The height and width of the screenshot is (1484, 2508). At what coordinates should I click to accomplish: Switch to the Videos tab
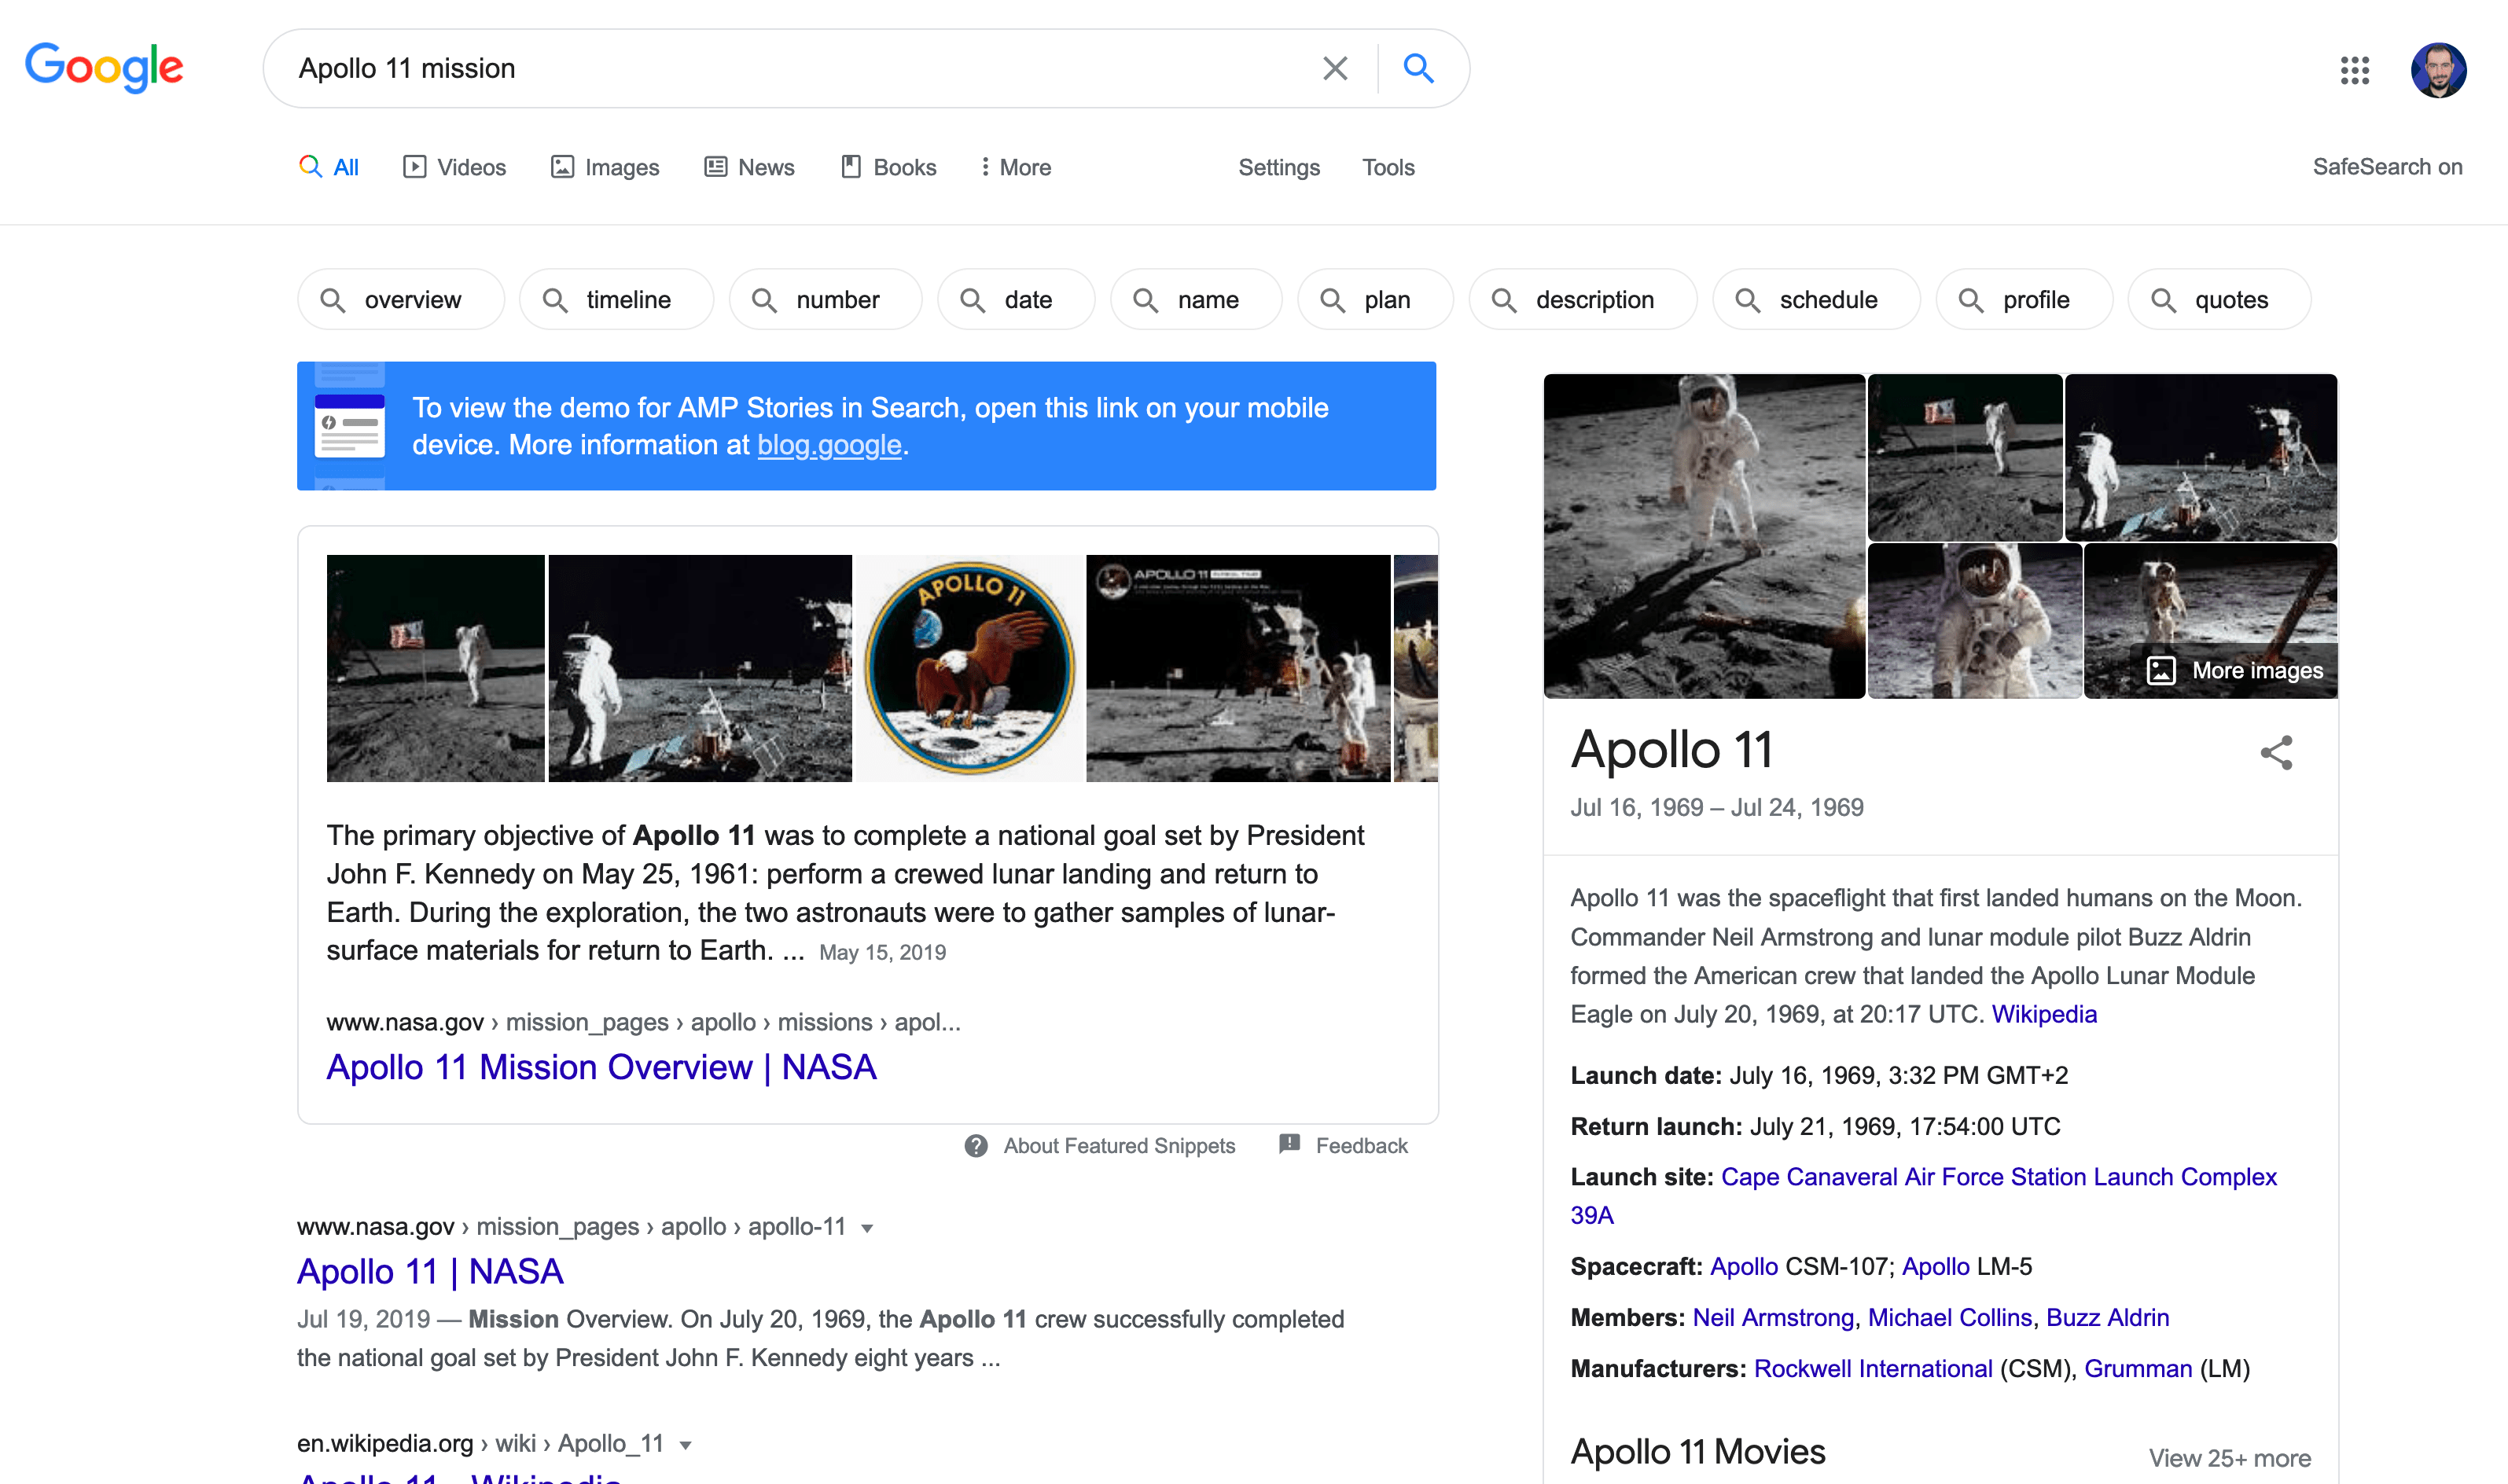coord(455,167)
